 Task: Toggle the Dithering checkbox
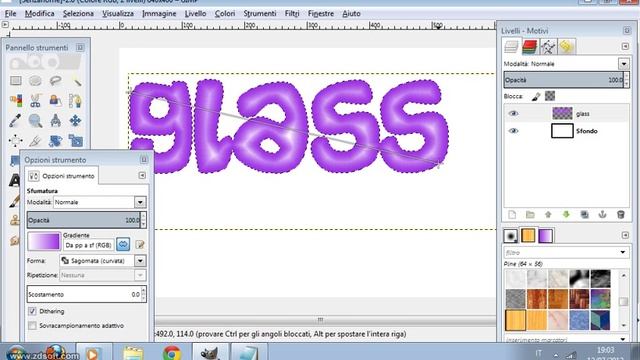tap(32, 311)
